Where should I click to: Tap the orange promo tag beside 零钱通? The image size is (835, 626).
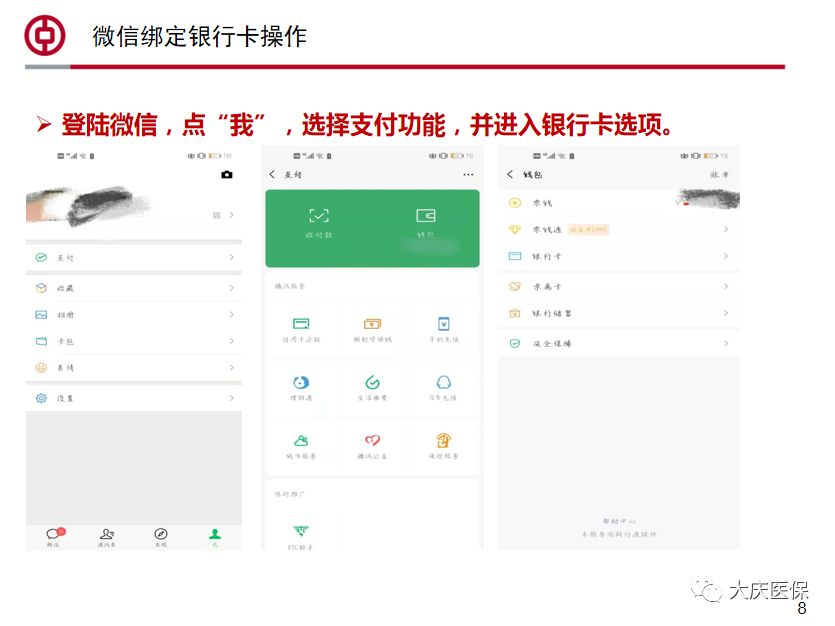click(x=588, y=229)
